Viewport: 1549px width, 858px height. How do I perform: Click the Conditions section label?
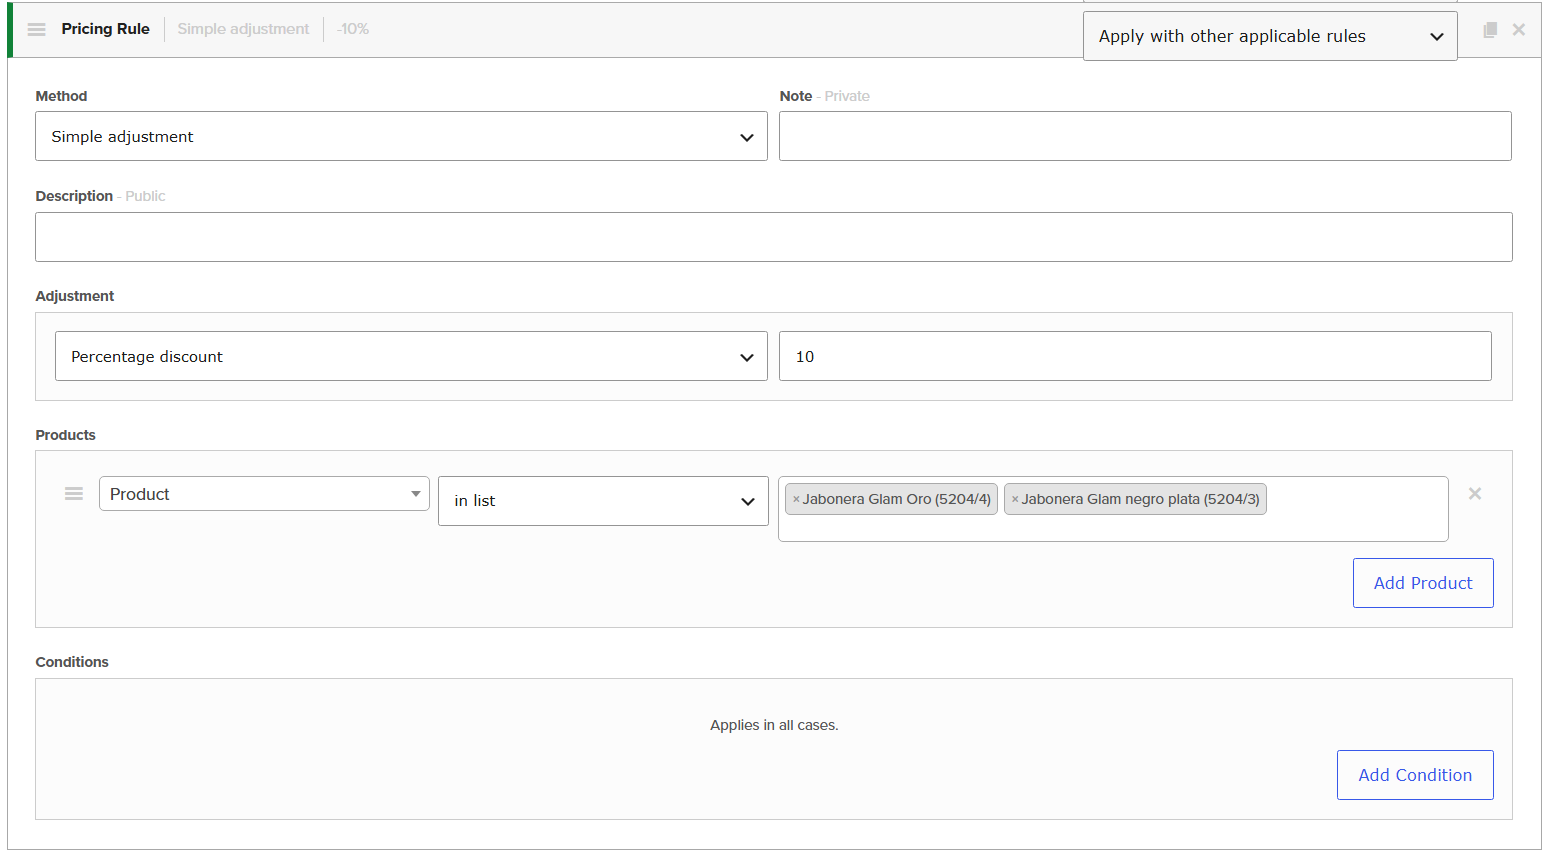pos(72,662)
